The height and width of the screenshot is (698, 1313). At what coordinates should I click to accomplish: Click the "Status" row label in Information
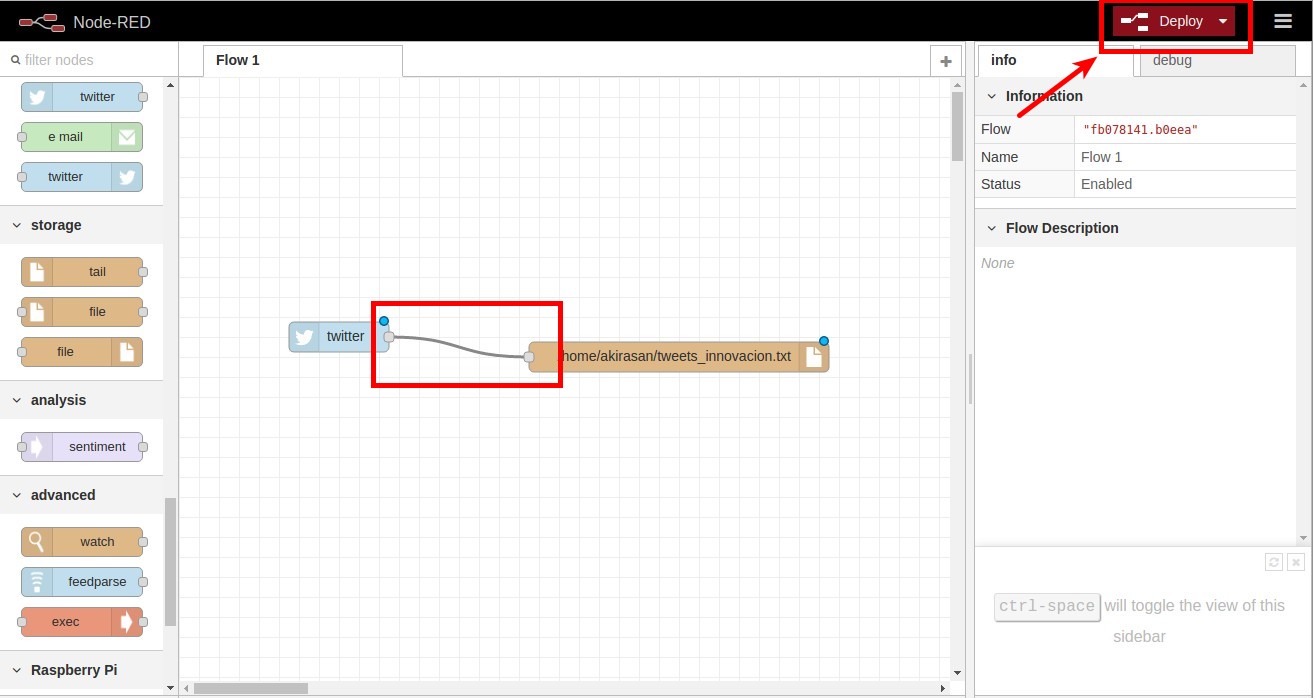[1001, 184]
